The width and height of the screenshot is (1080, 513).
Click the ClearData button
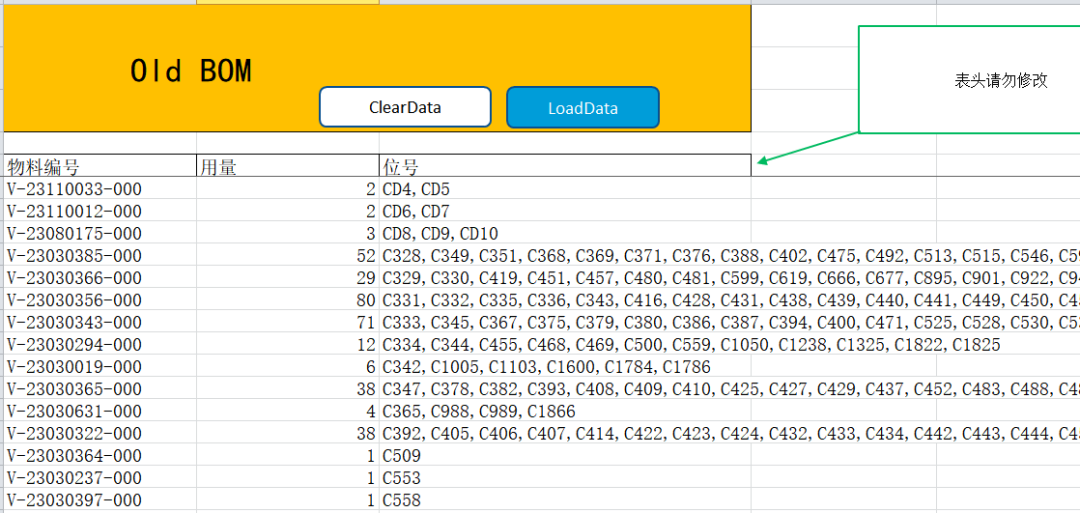pyautogui.click(x=405, y=107)
